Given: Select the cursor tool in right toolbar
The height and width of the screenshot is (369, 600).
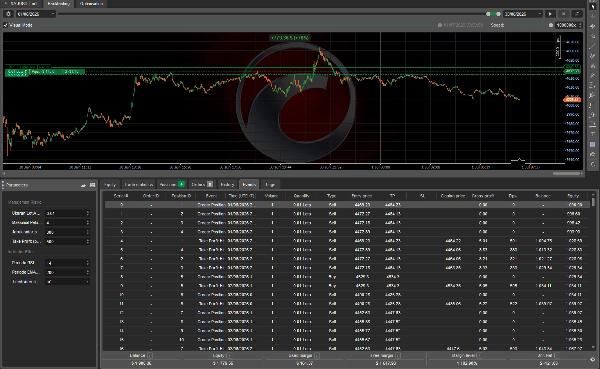Looking at the screenshot, I should [593, 7].
